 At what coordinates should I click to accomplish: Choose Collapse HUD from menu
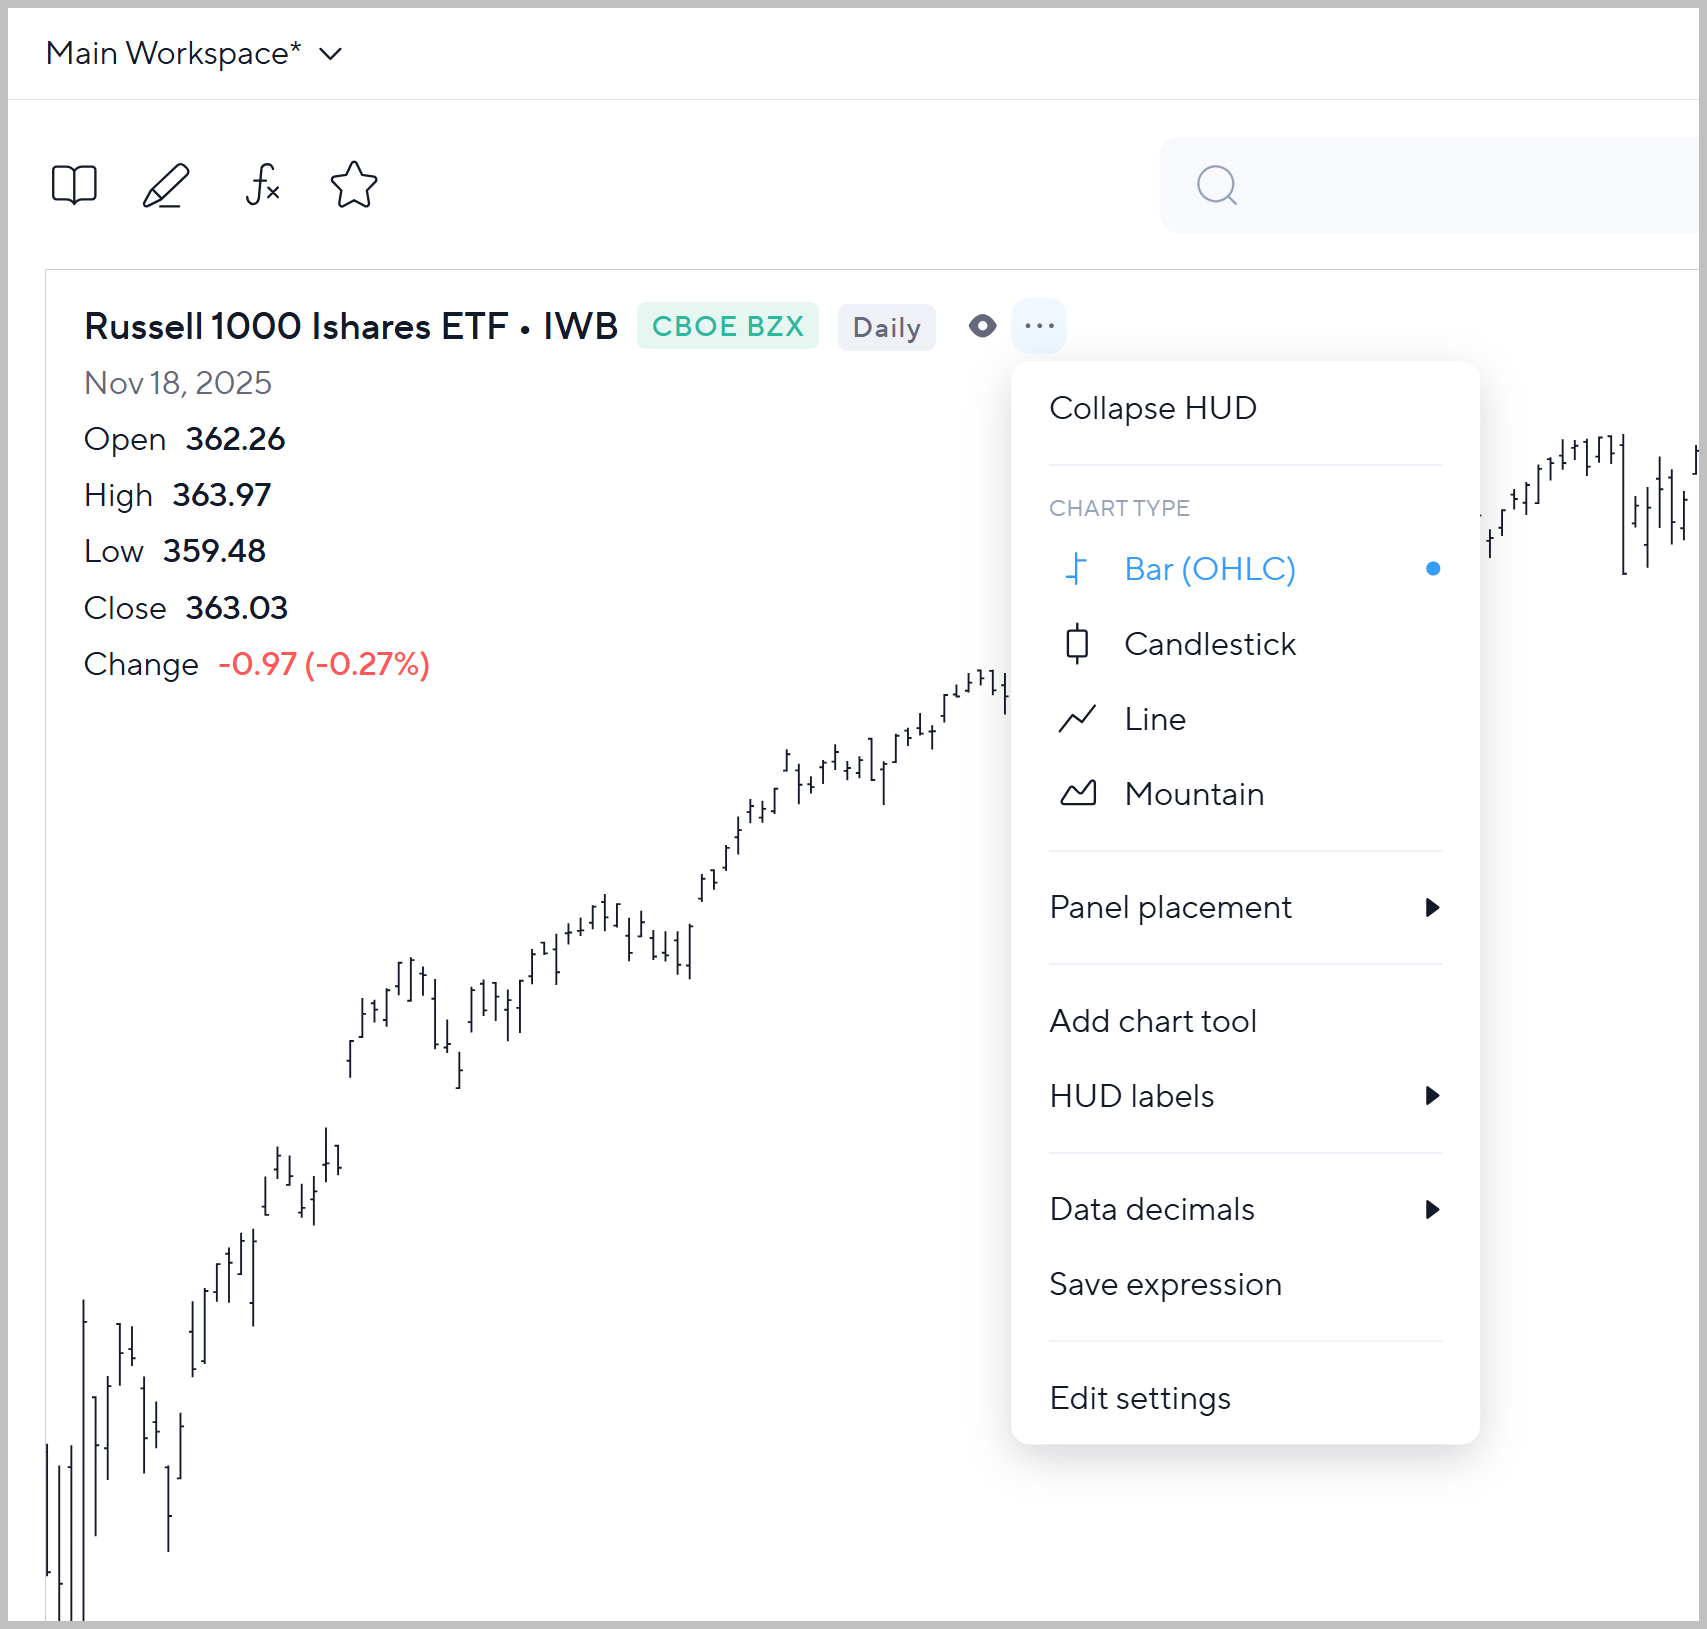[x=1152, y=408]
